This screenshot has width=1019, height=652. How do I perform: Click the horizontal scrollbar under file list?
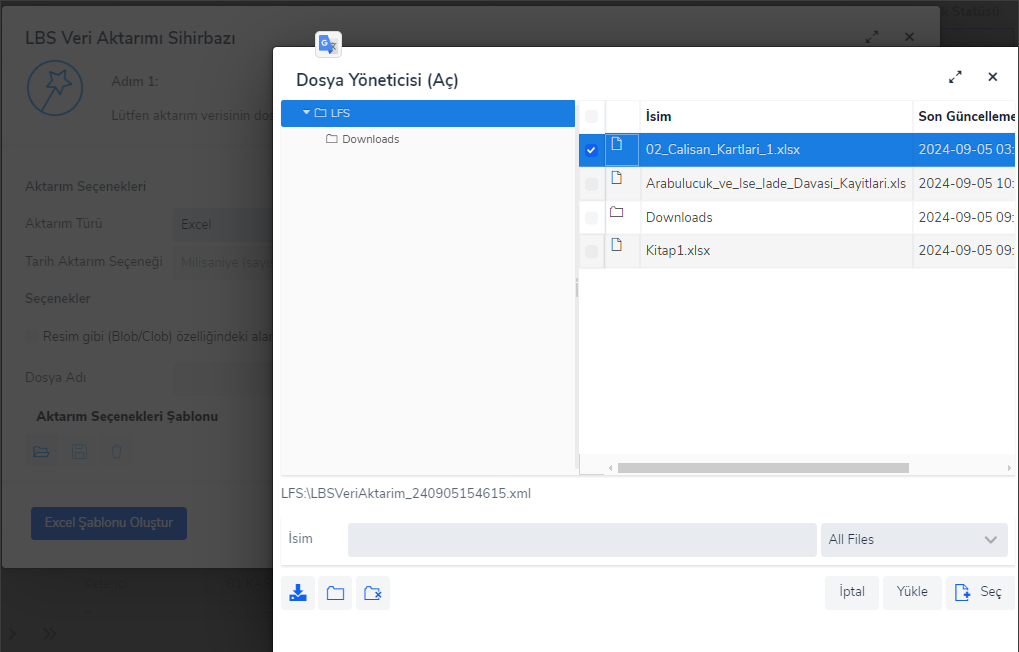pos(762,468)
